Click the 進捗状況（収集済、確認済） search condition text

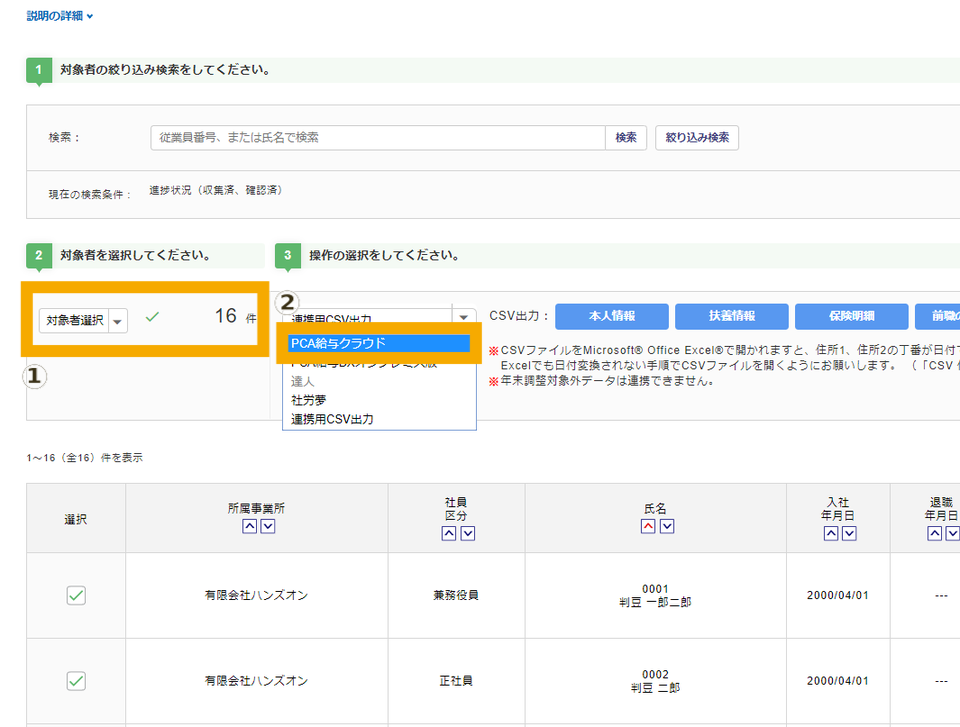click(x=216, y=190)
